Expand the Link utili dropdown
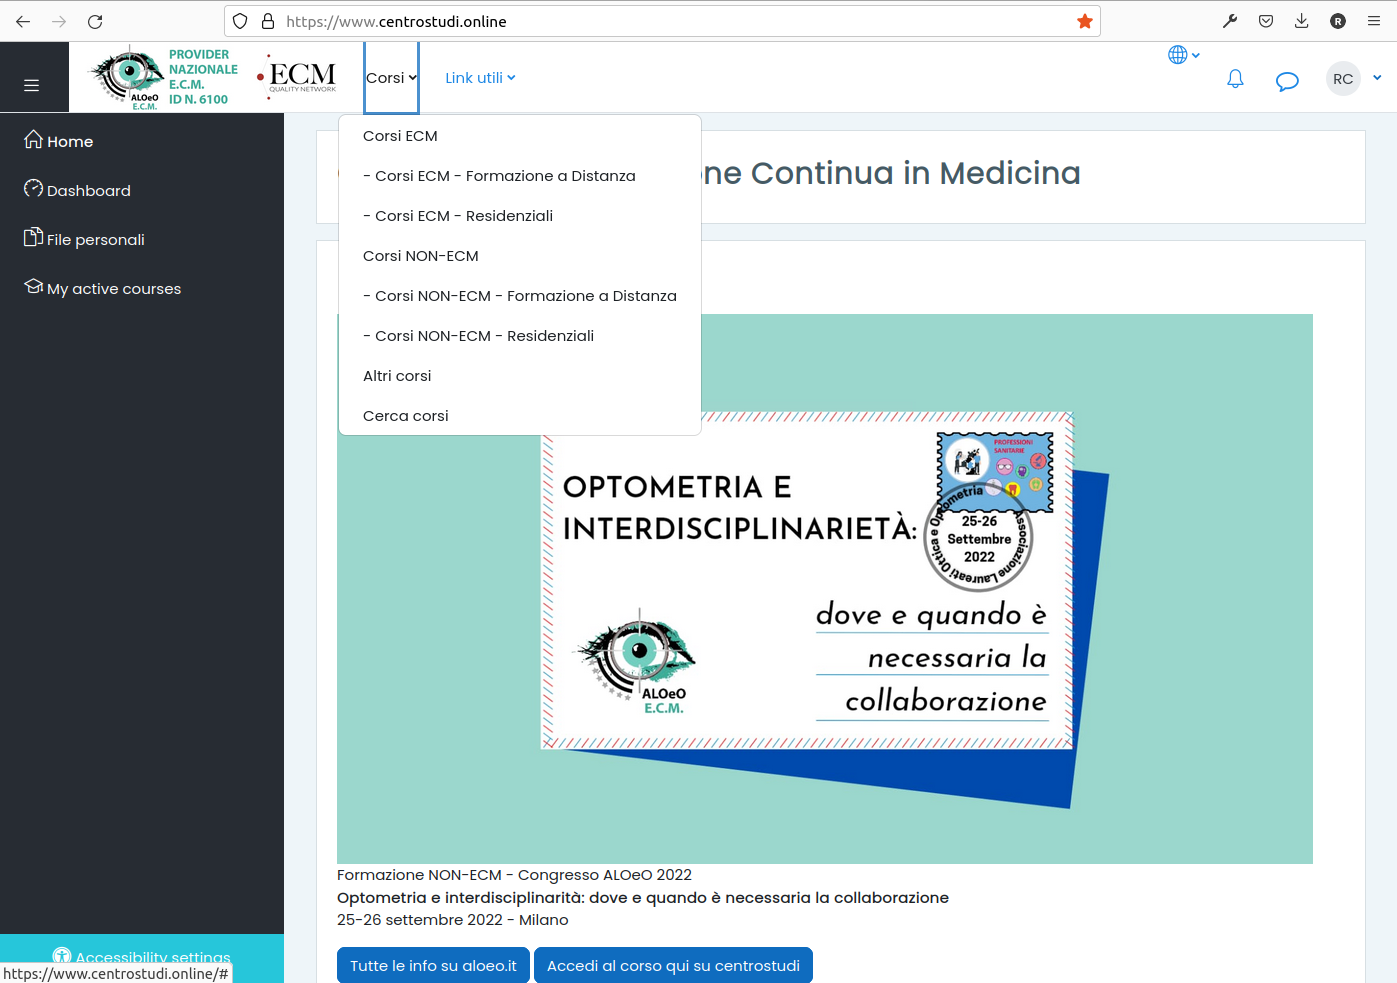Screen dimensions: 1397x983 tap(480, 78)
